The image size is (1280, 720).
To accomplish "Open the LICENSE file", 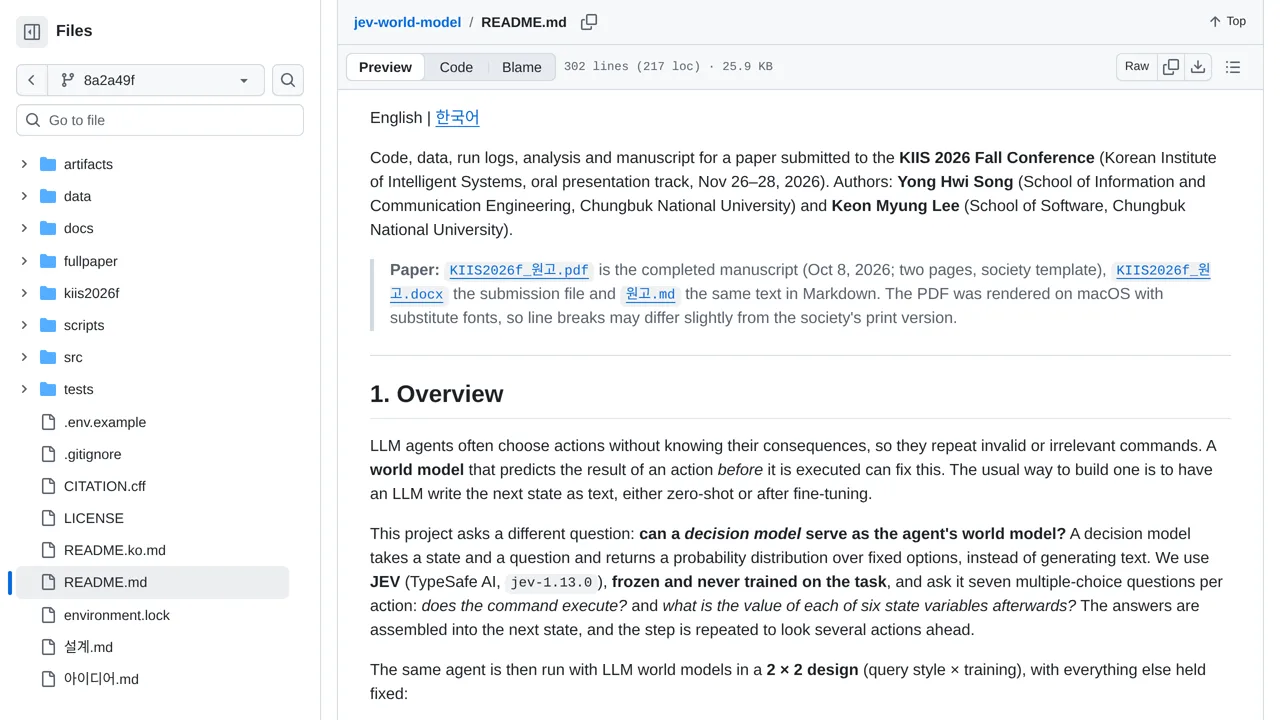I will click(x=94, y=518).
